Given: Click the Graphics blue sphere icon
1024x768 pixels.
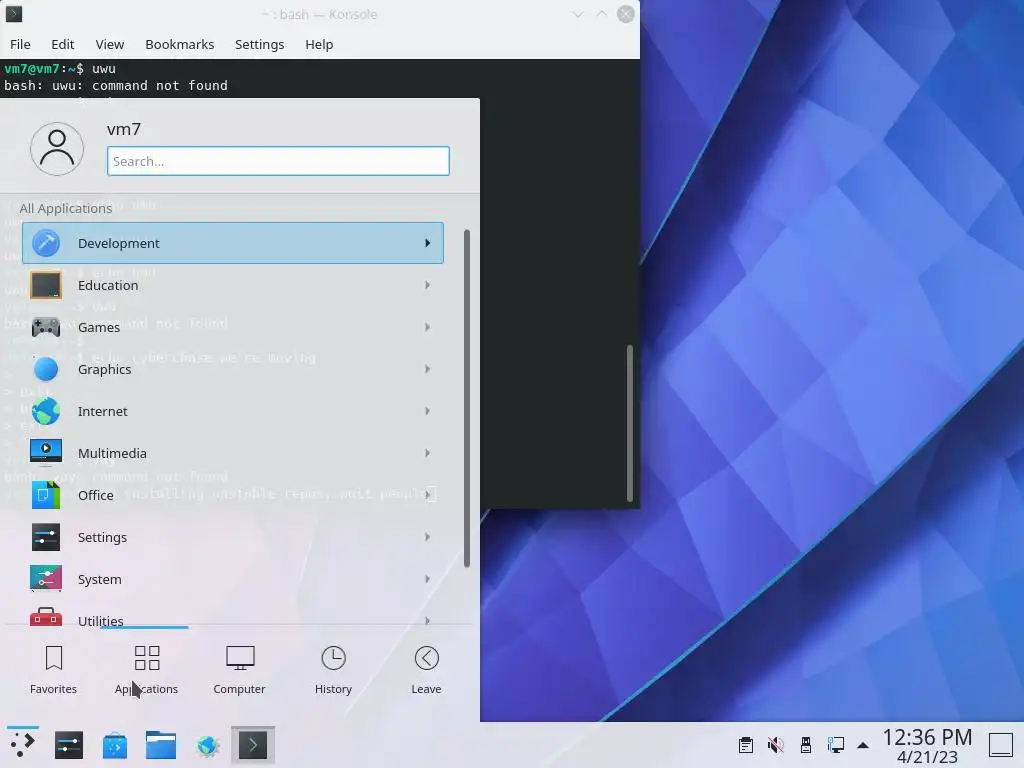Looking at the screenshot, I should 46,369.
